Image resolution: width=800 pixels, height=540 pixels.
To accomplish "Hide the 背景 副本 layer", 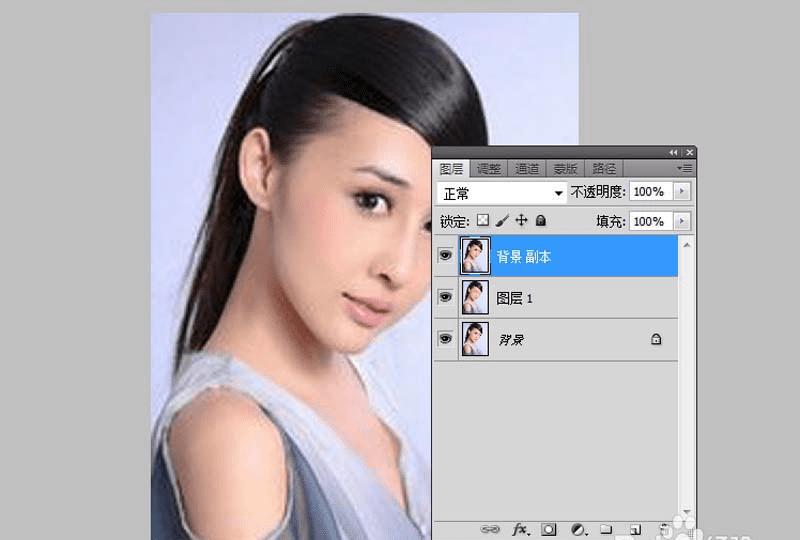I will [445, 255].
